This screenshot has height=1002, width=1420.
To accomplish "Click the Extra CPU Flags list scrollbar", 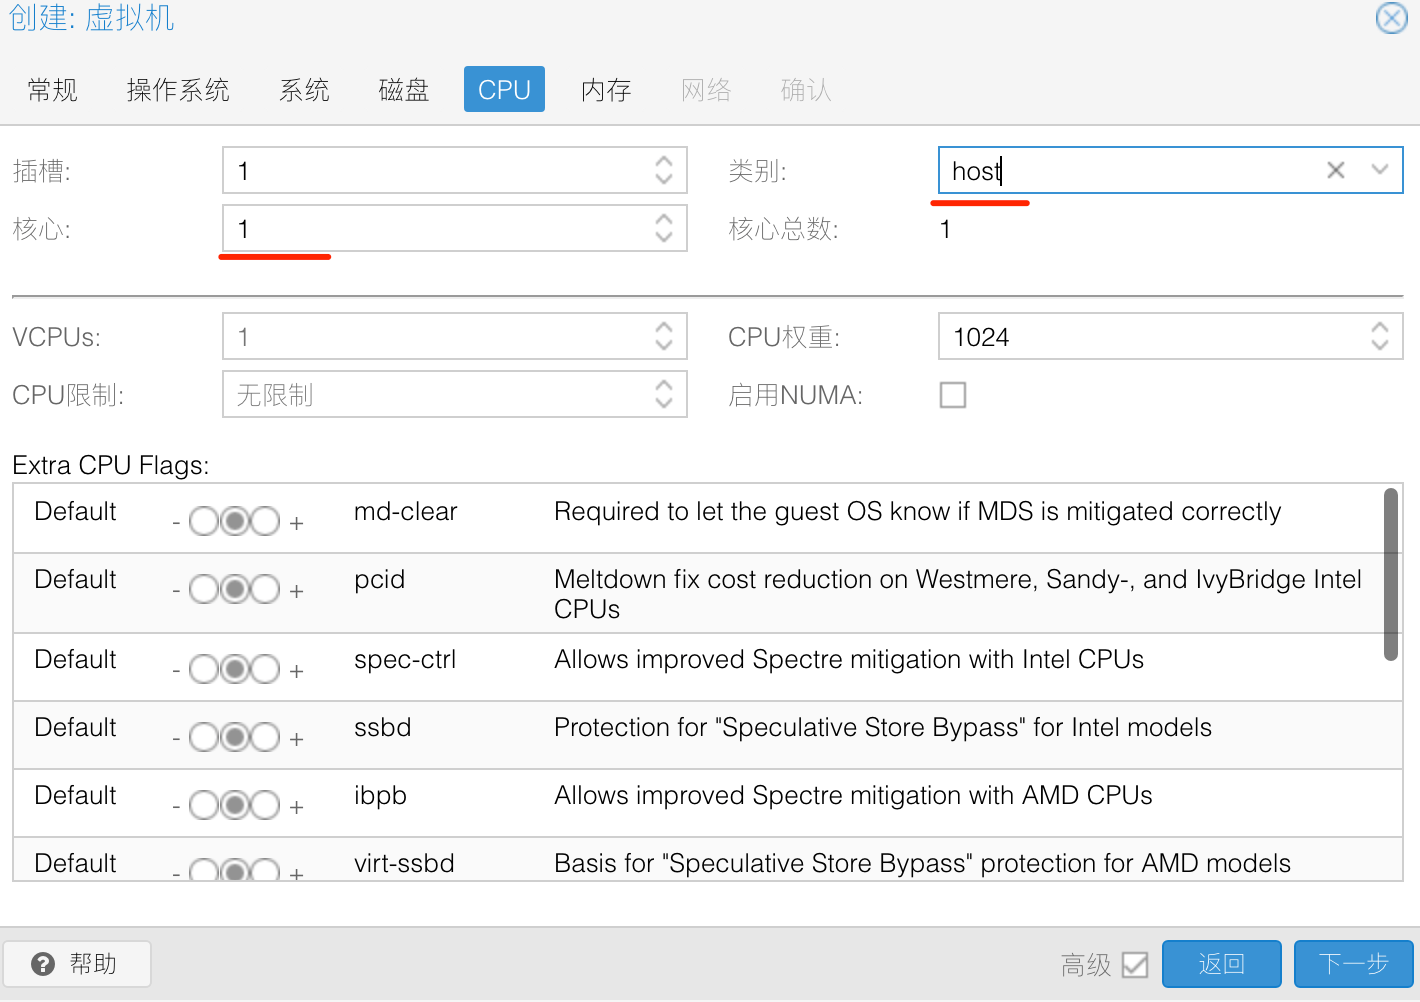I will coord(1390,574).
